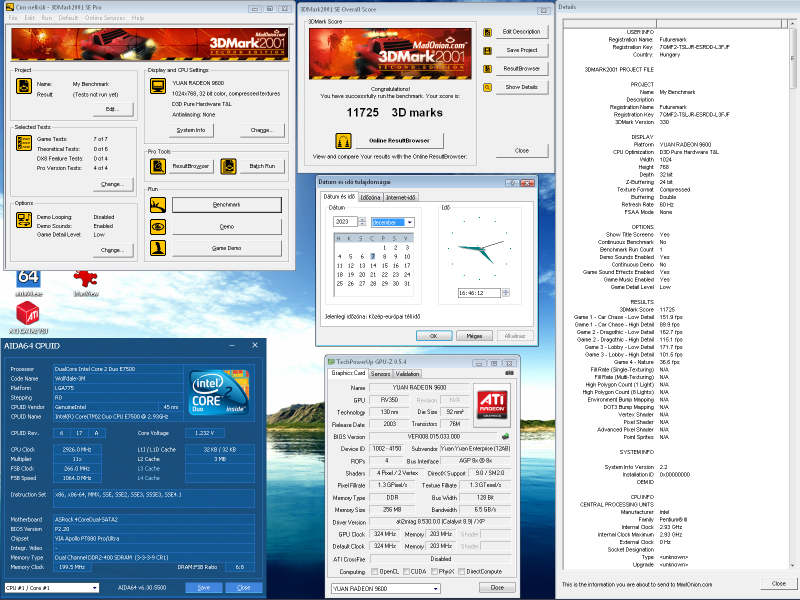This screenshot has width=800, height=600.
Task: Click the Mégse button in date dialog
Action: [474, 336]
